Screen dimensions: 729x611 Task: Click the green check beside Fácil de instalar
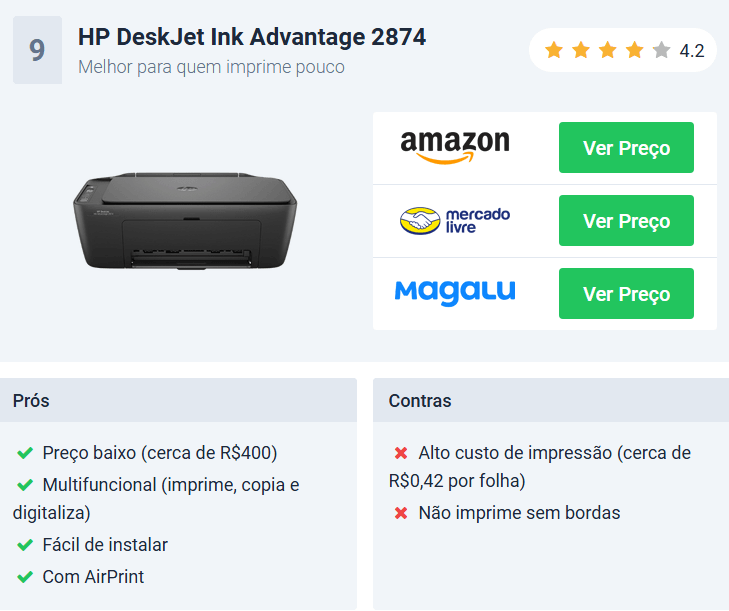coord(25,545)
